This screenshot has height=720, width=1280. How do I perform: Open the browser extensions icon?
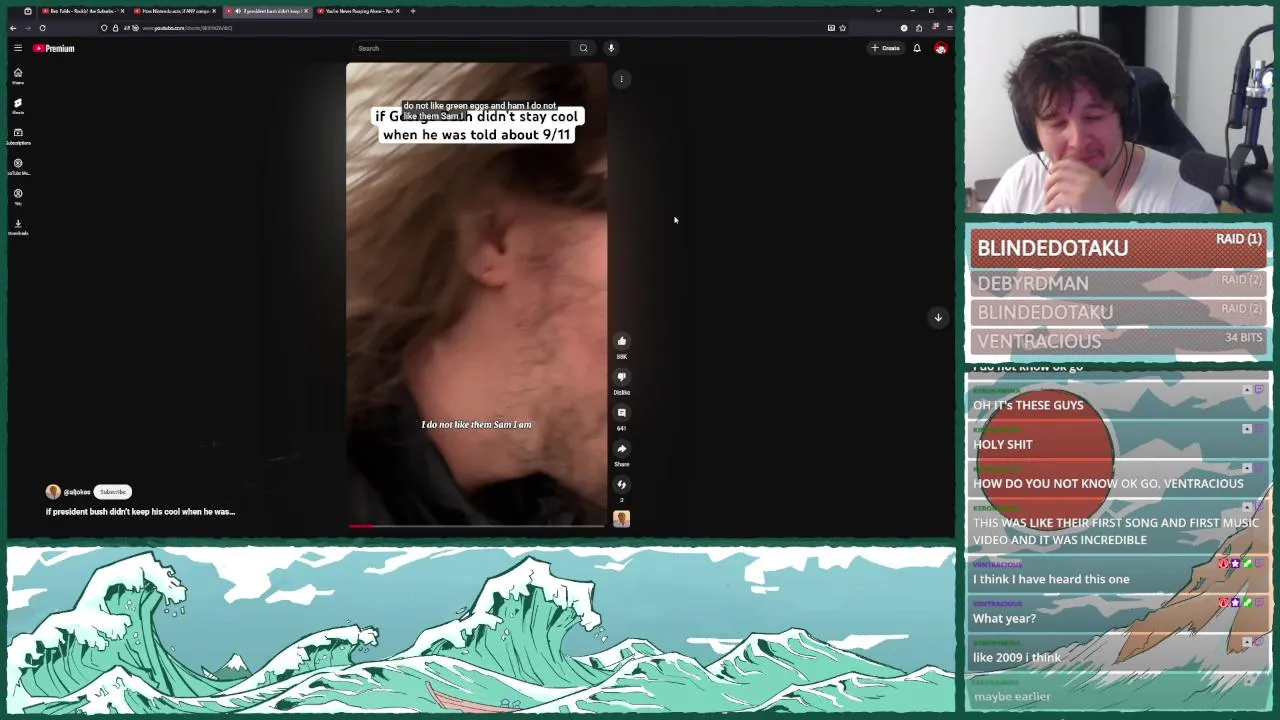[919, 28]
